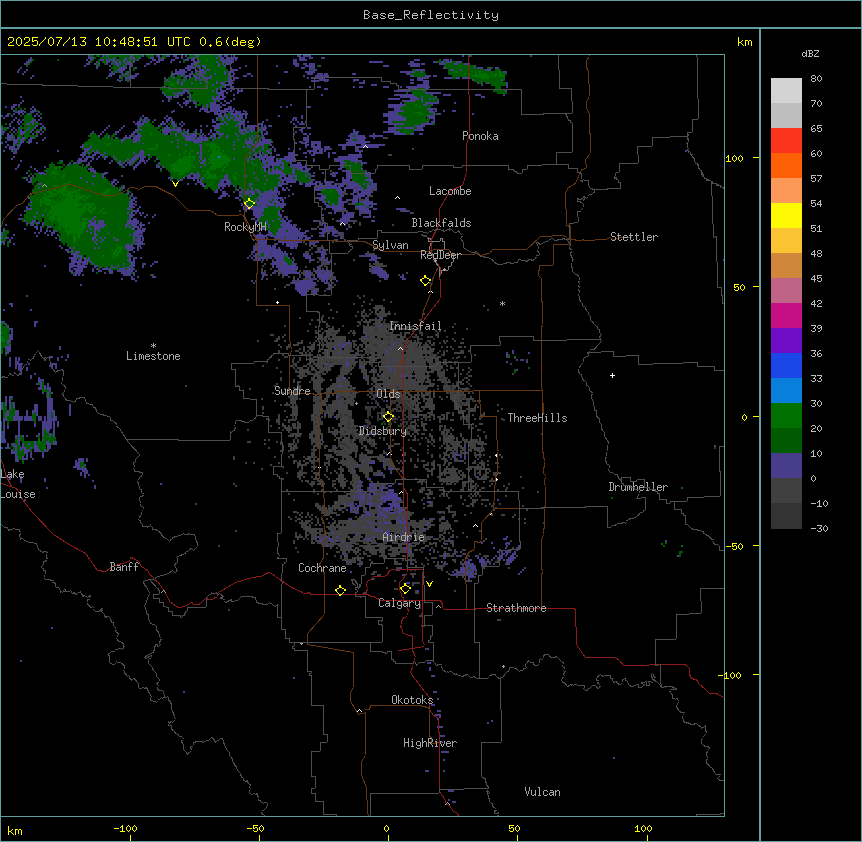The image size is (862, 842).
Task: Click the Ponoka city label
Action: pos(480,136)
